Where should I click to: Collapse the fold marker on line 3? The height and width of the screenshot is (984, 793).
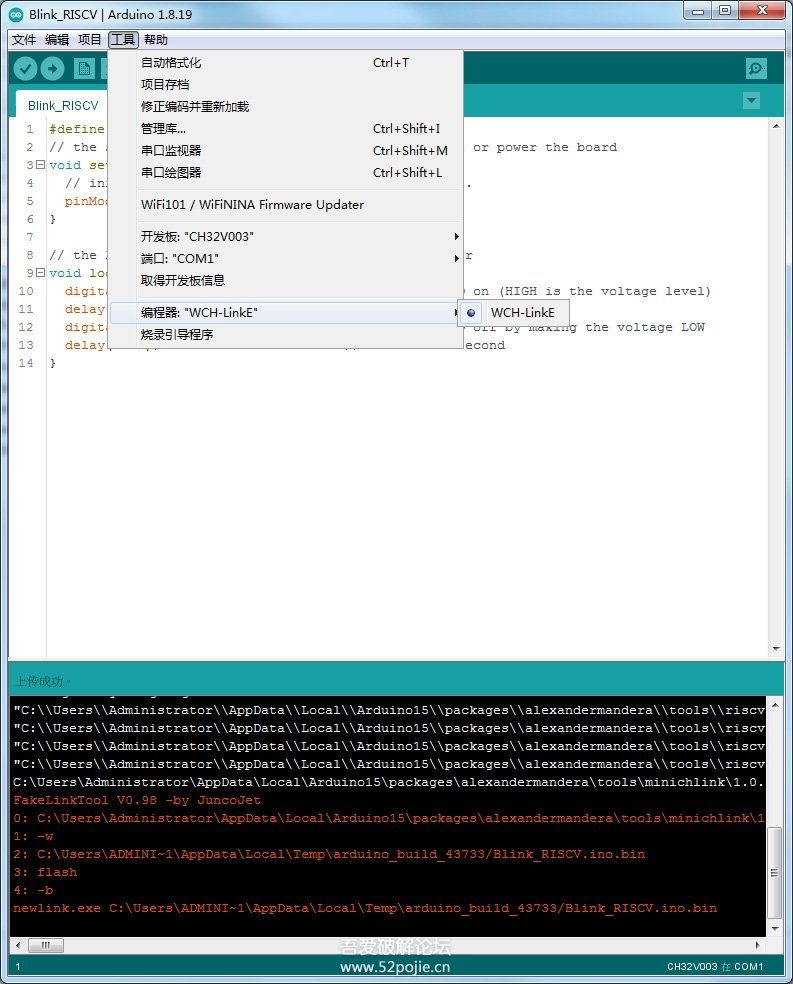(x=41, y=165)
